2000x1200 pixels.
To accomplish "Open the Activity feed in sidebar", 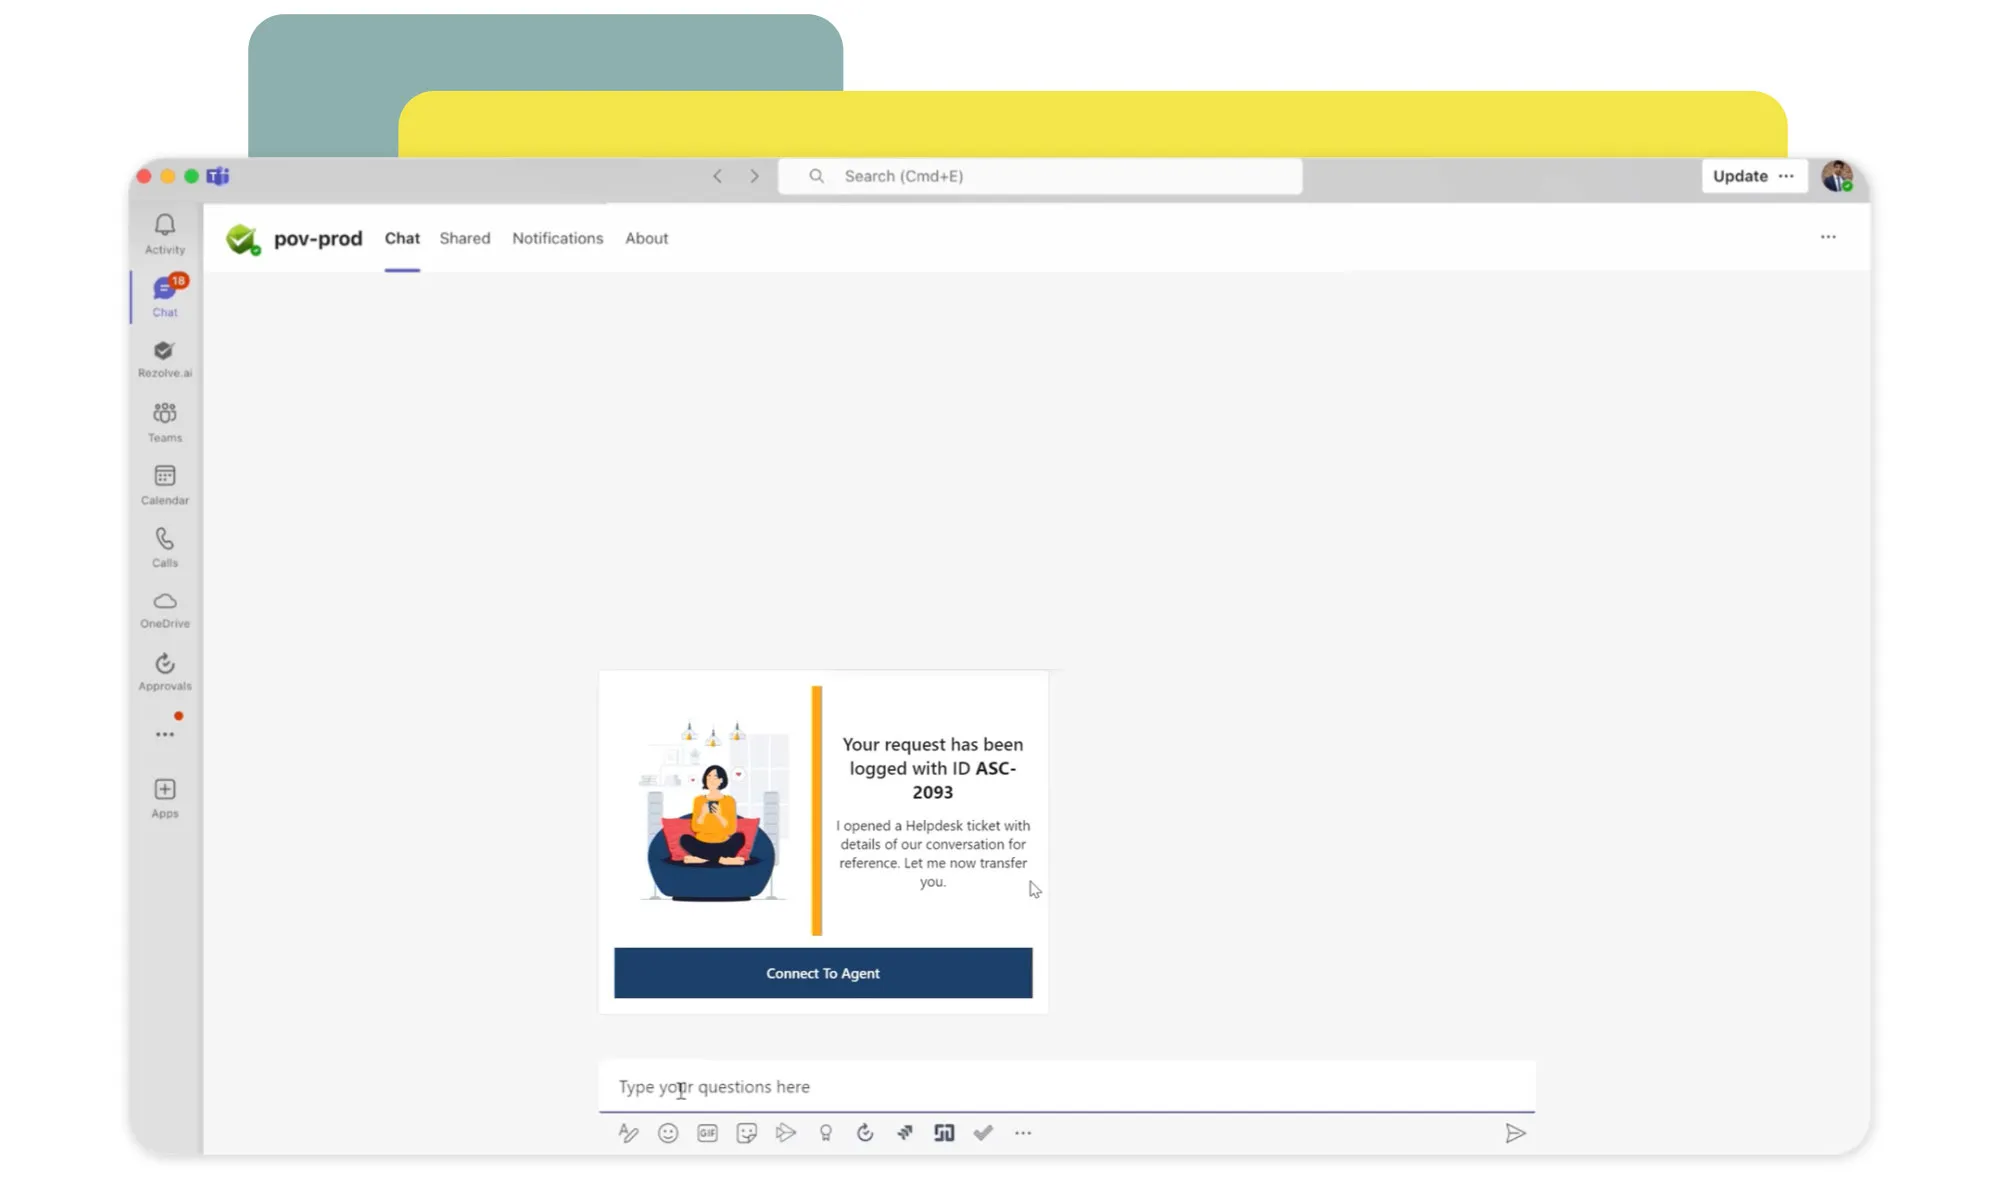I will click(x=165, y=234).
